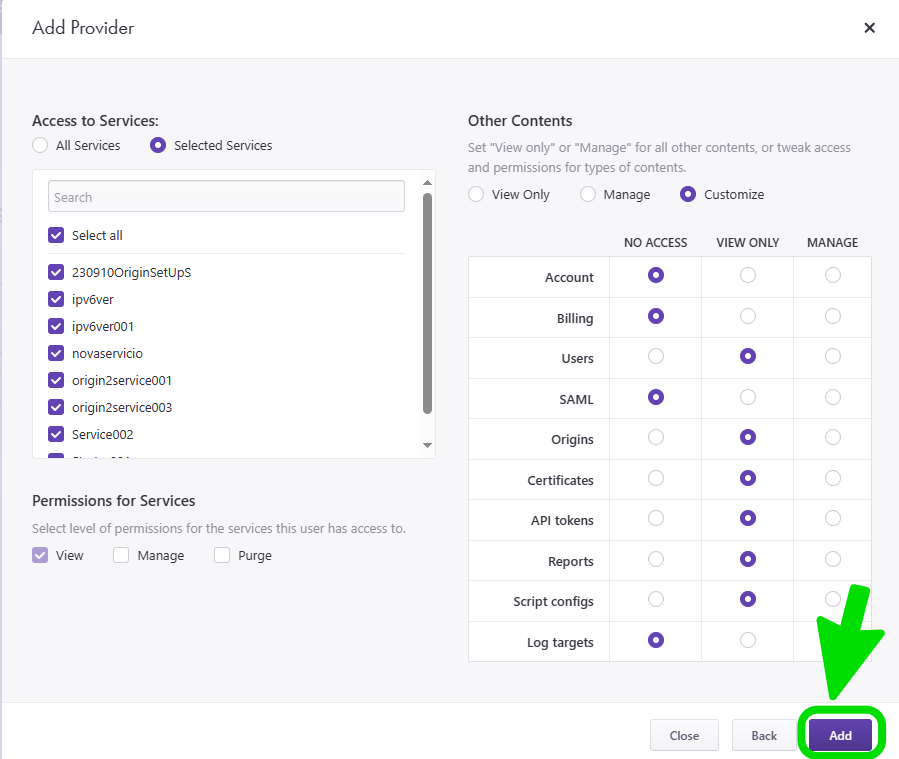Viewport: 899px width, 759px height.
Task: Uncheck the novaservicio service checkbox
Action: pyautogui.click(x=56, y=353)
